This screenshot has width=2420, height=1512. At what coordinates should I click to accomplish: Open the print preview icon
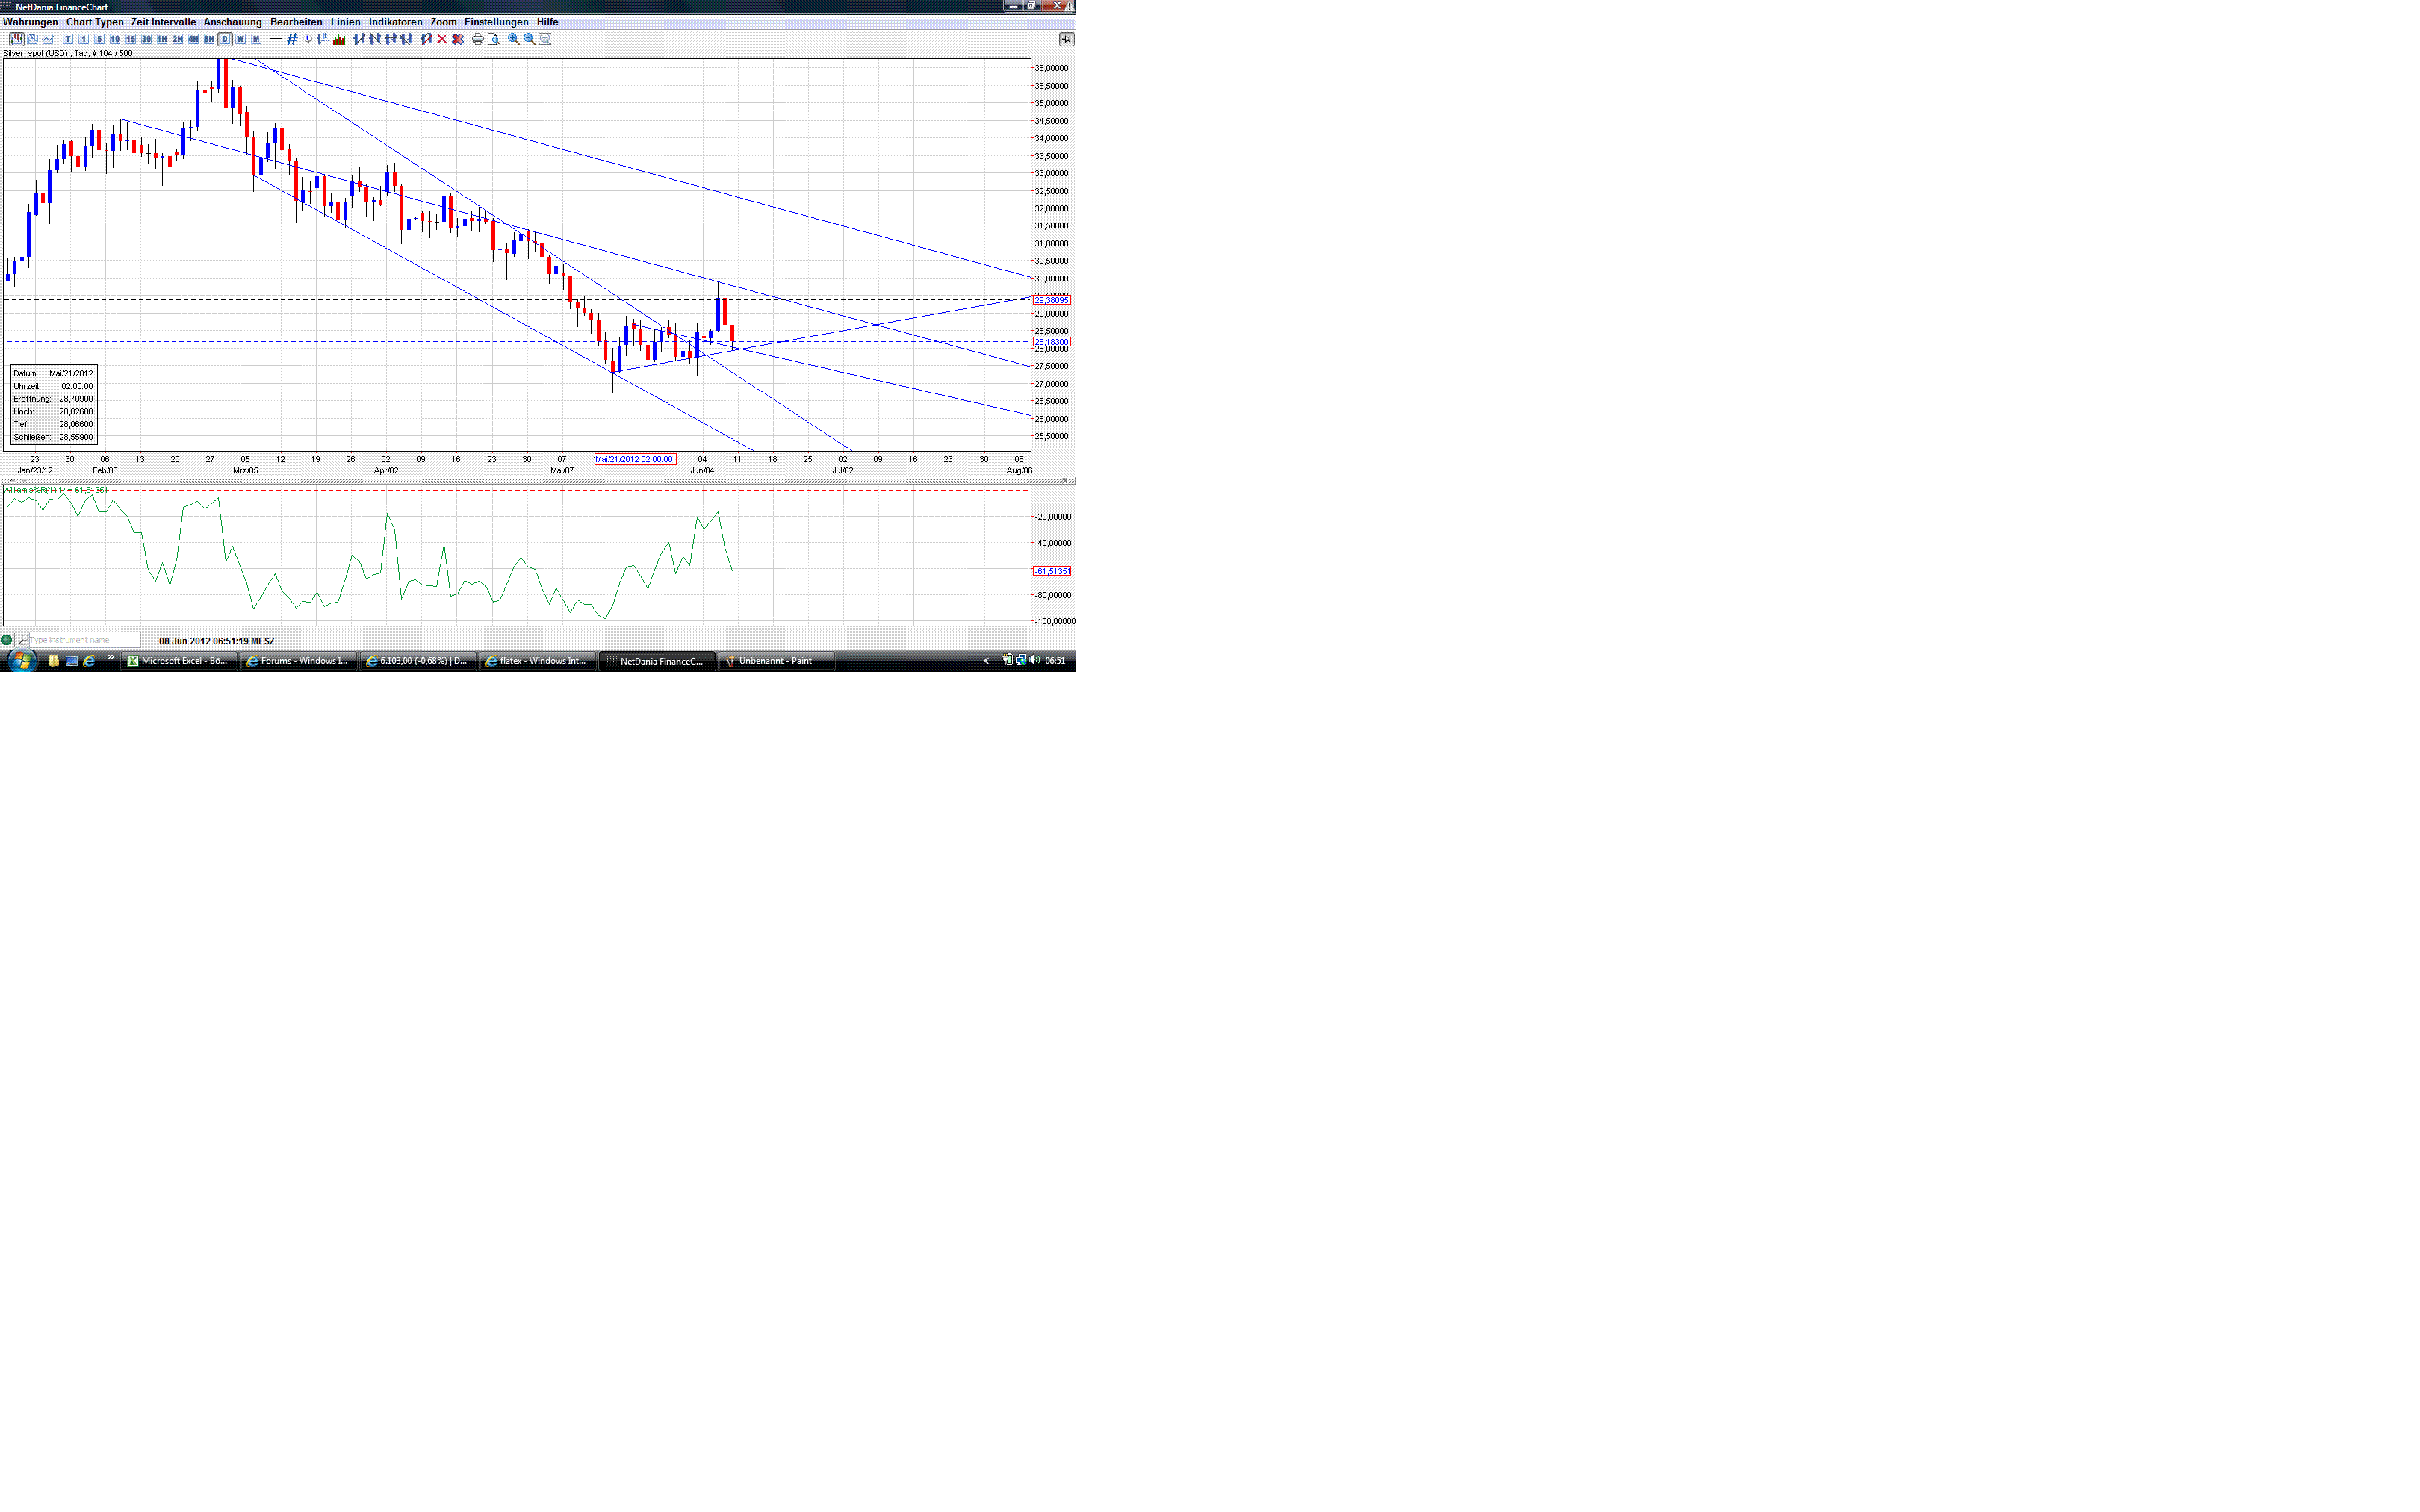[494, 39]
